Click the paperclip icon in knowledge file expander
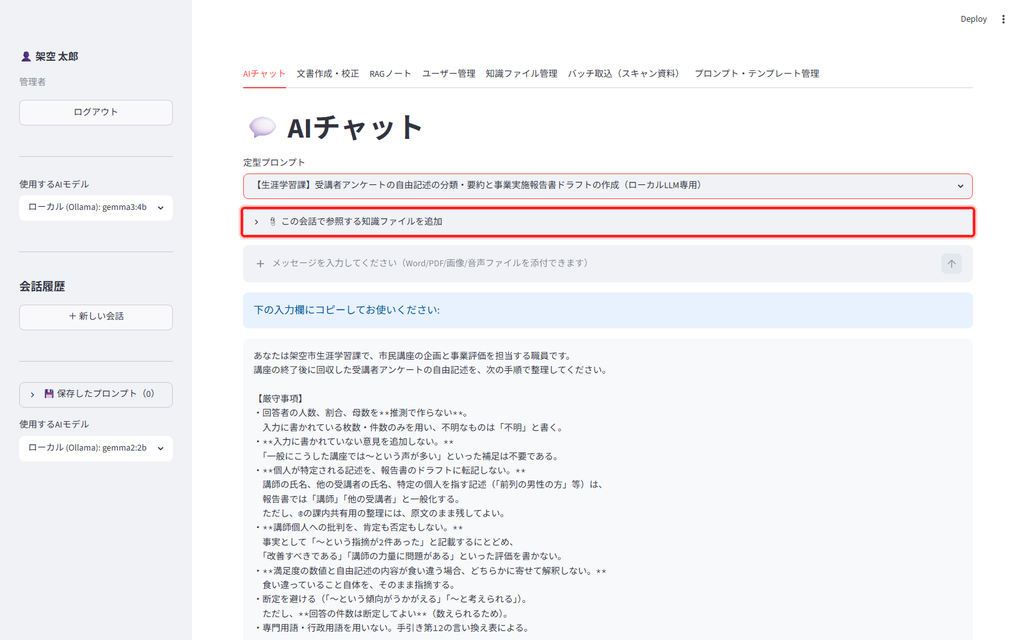Screen dimensions: 1024x640 click(272, 222)
